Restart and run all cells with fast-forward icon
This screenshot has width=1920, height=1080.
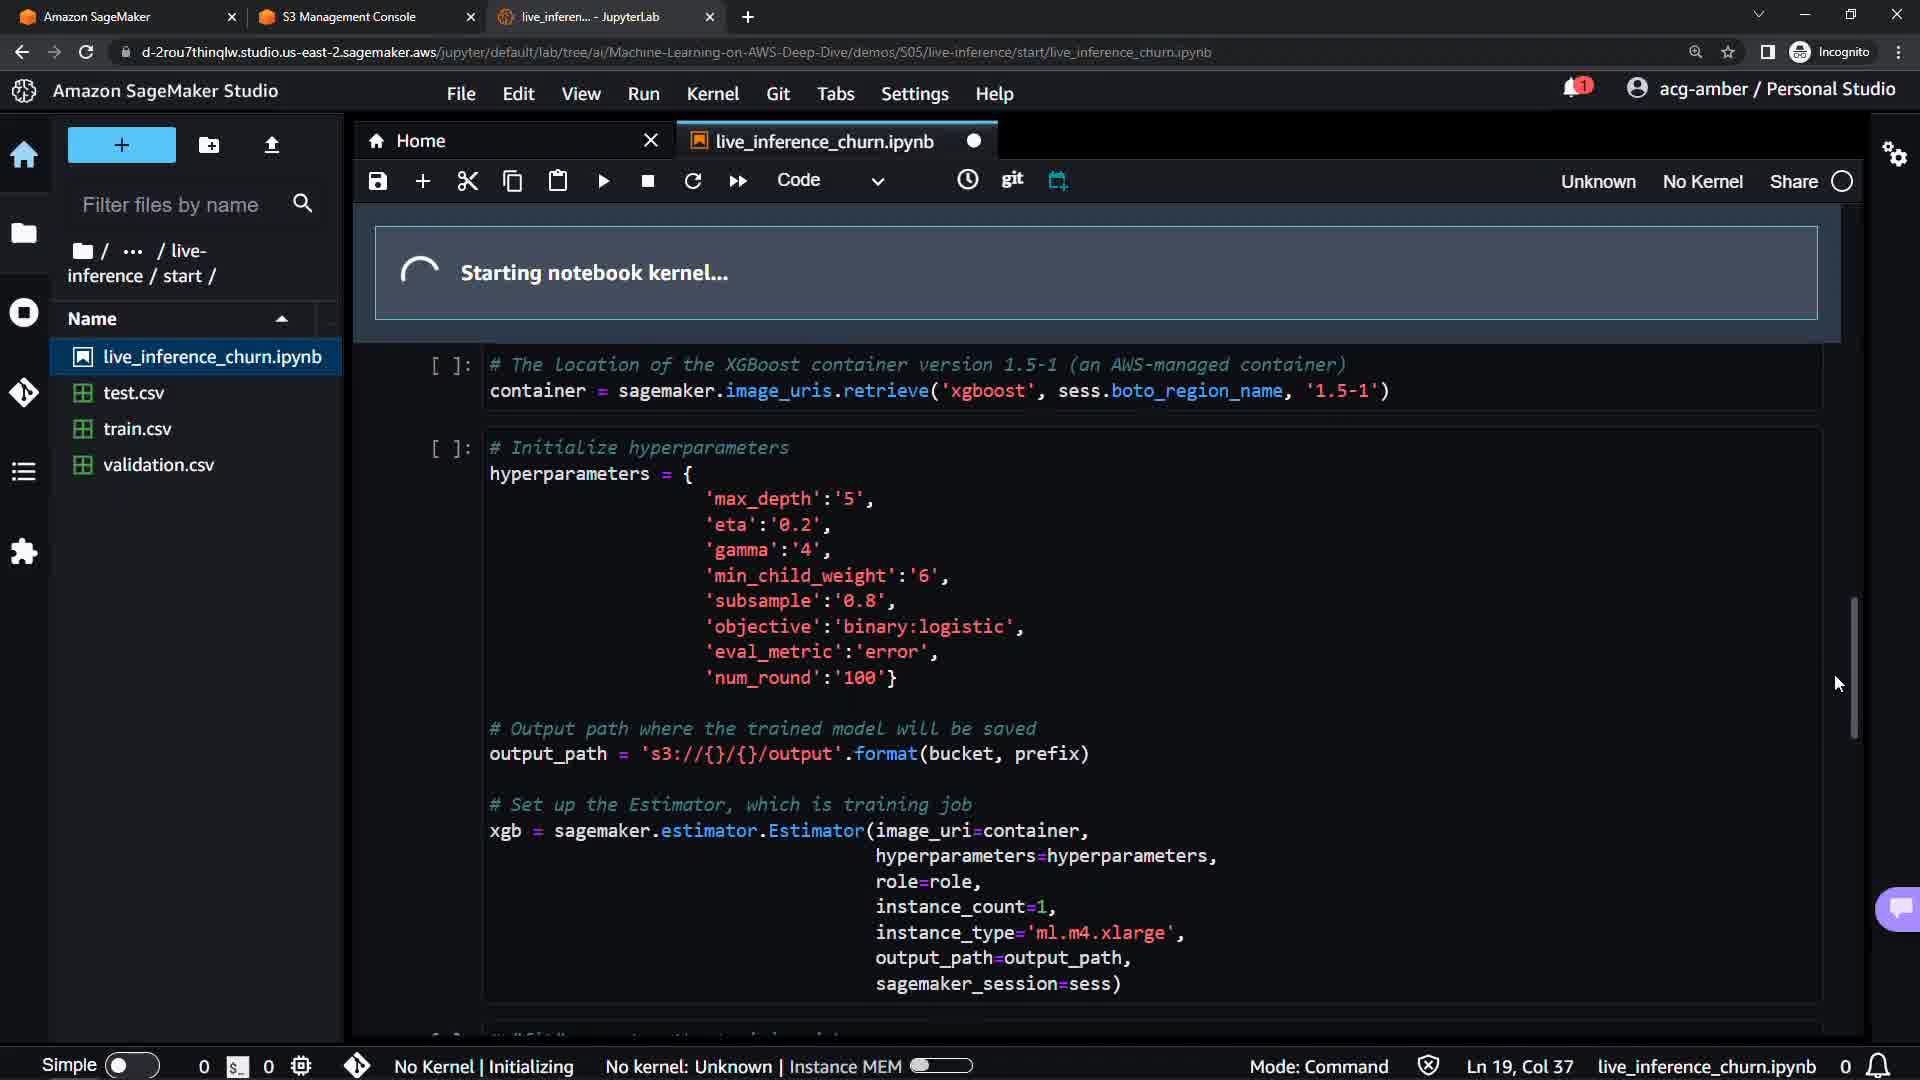[x=738, y=181]
